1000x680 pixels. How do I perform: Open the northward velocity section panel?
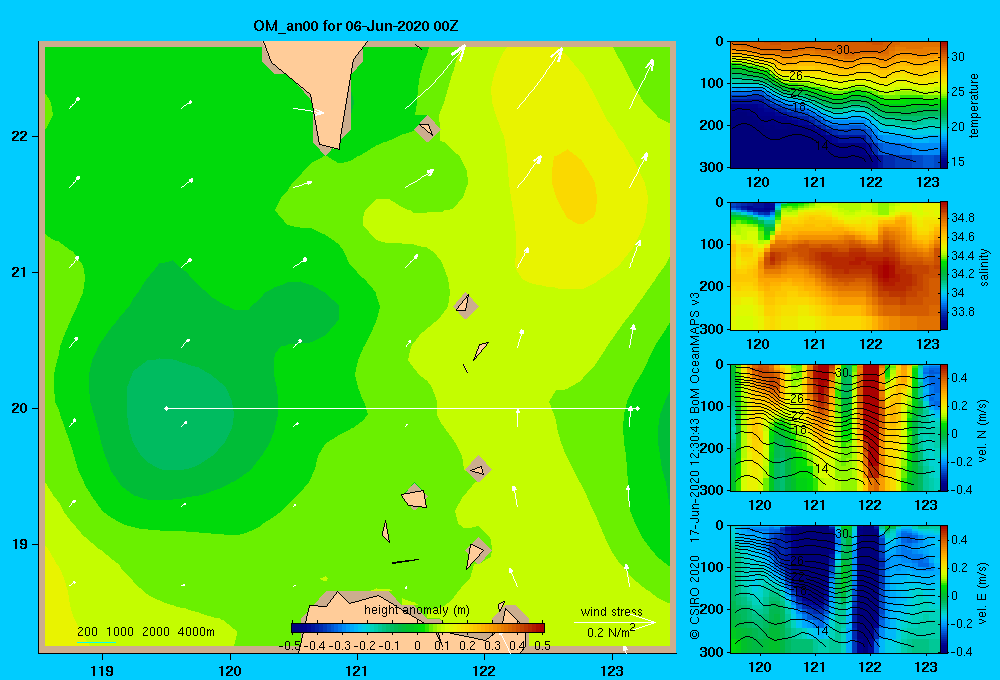[x=835, y=428]
